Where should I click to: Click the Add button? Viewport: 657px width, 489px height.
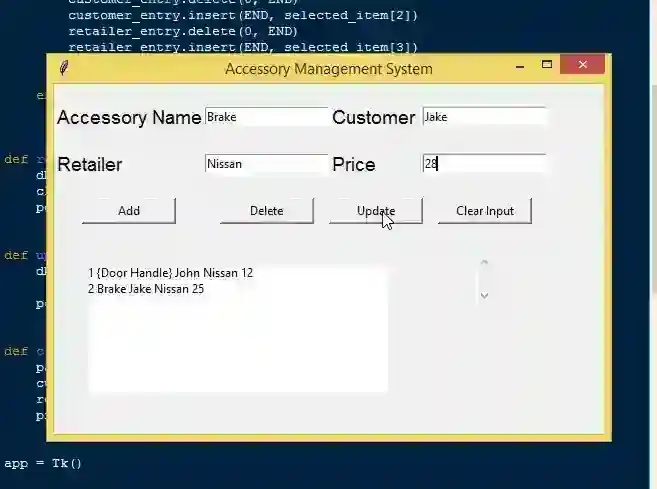point(129,211)
